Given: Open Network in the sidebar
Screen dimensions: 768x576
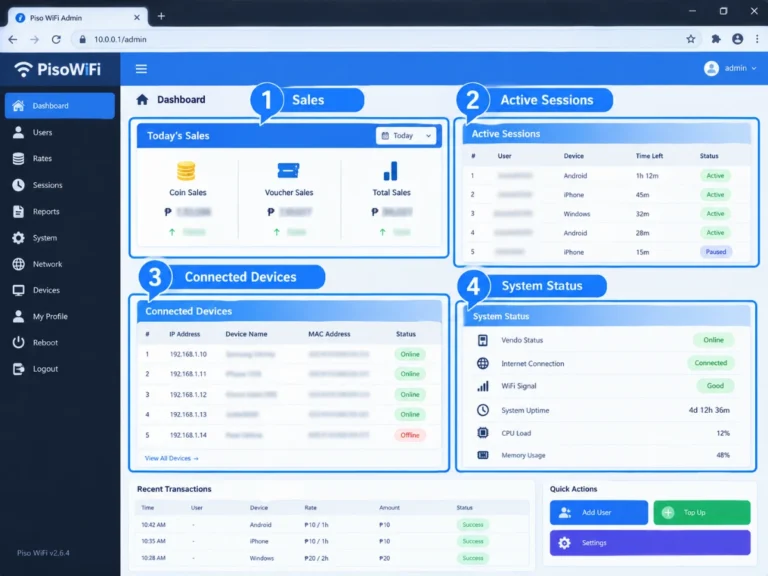Looking at the screenshot, I should click(60, 264).
